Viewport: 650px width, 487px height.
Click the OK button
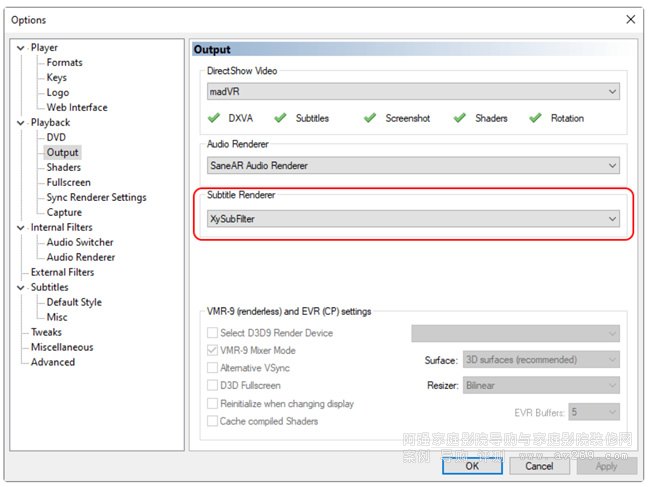471,466
